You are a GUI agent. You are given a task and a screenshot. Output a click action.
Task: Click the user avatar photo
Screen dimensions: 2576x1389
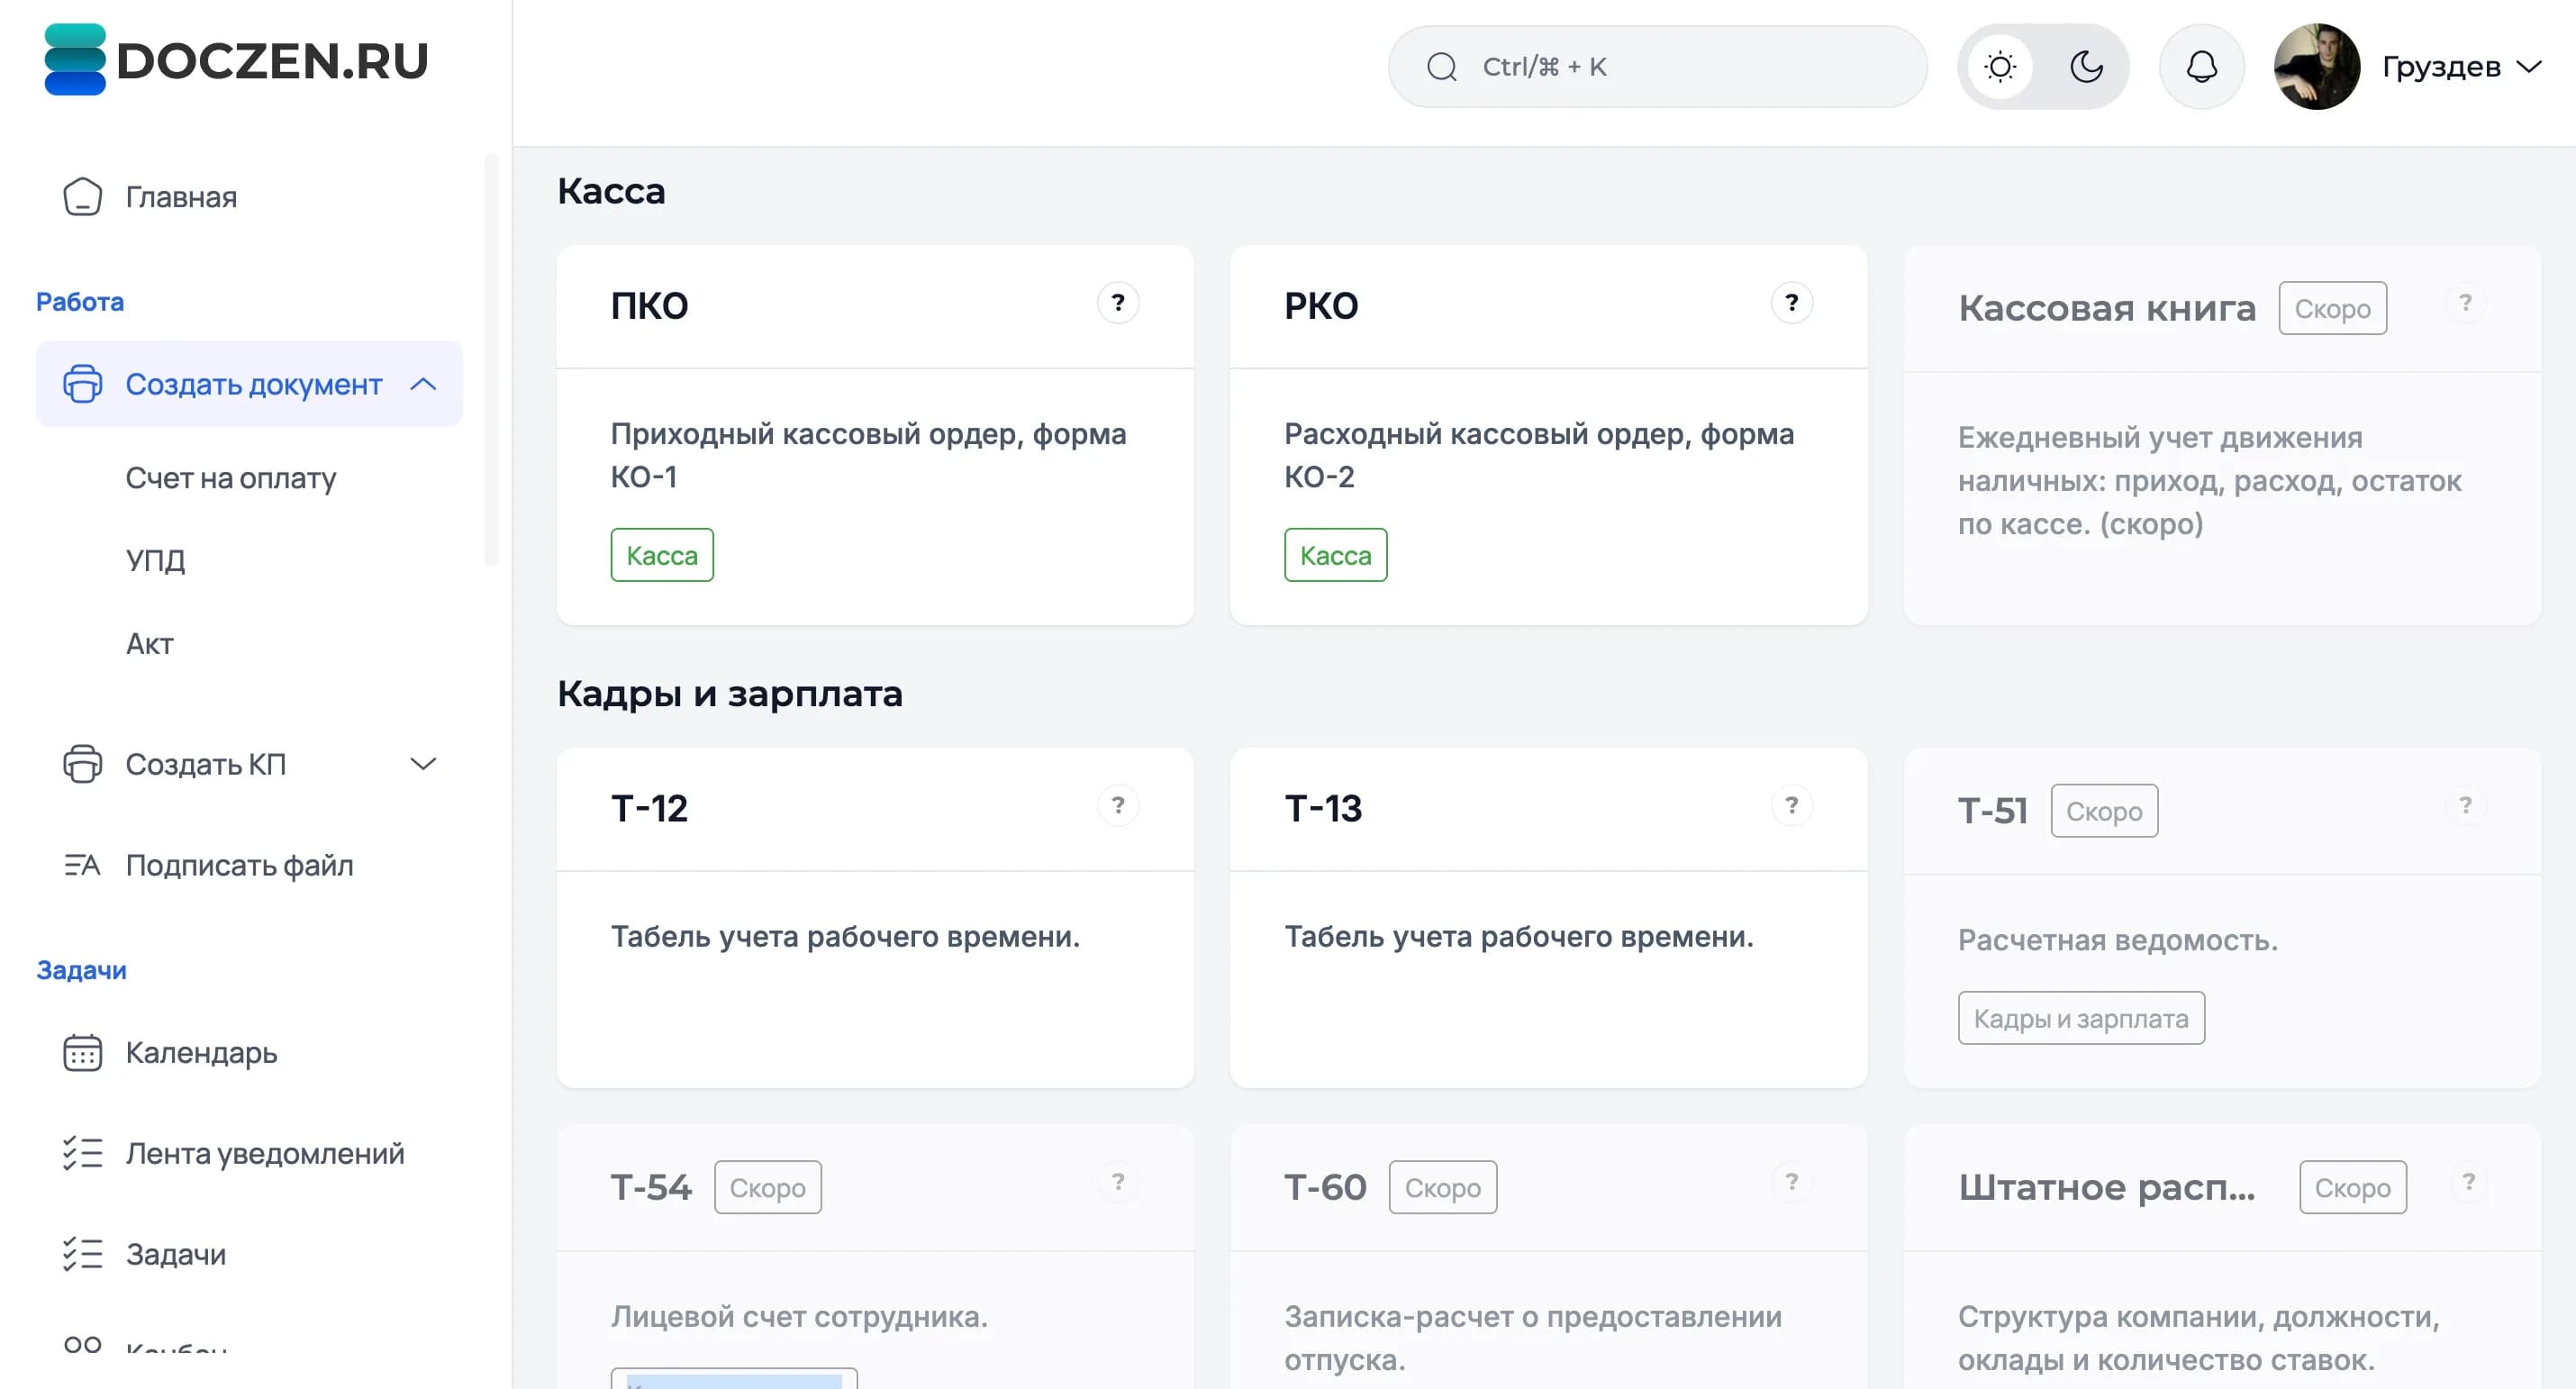pos(2317,67)
